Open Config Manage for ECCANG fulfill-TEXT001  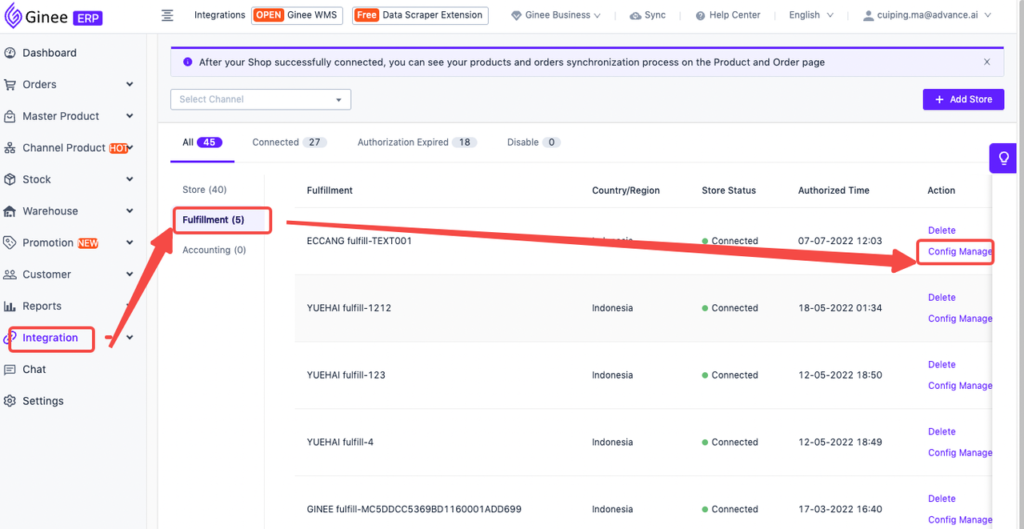click(x=960, y=251)
